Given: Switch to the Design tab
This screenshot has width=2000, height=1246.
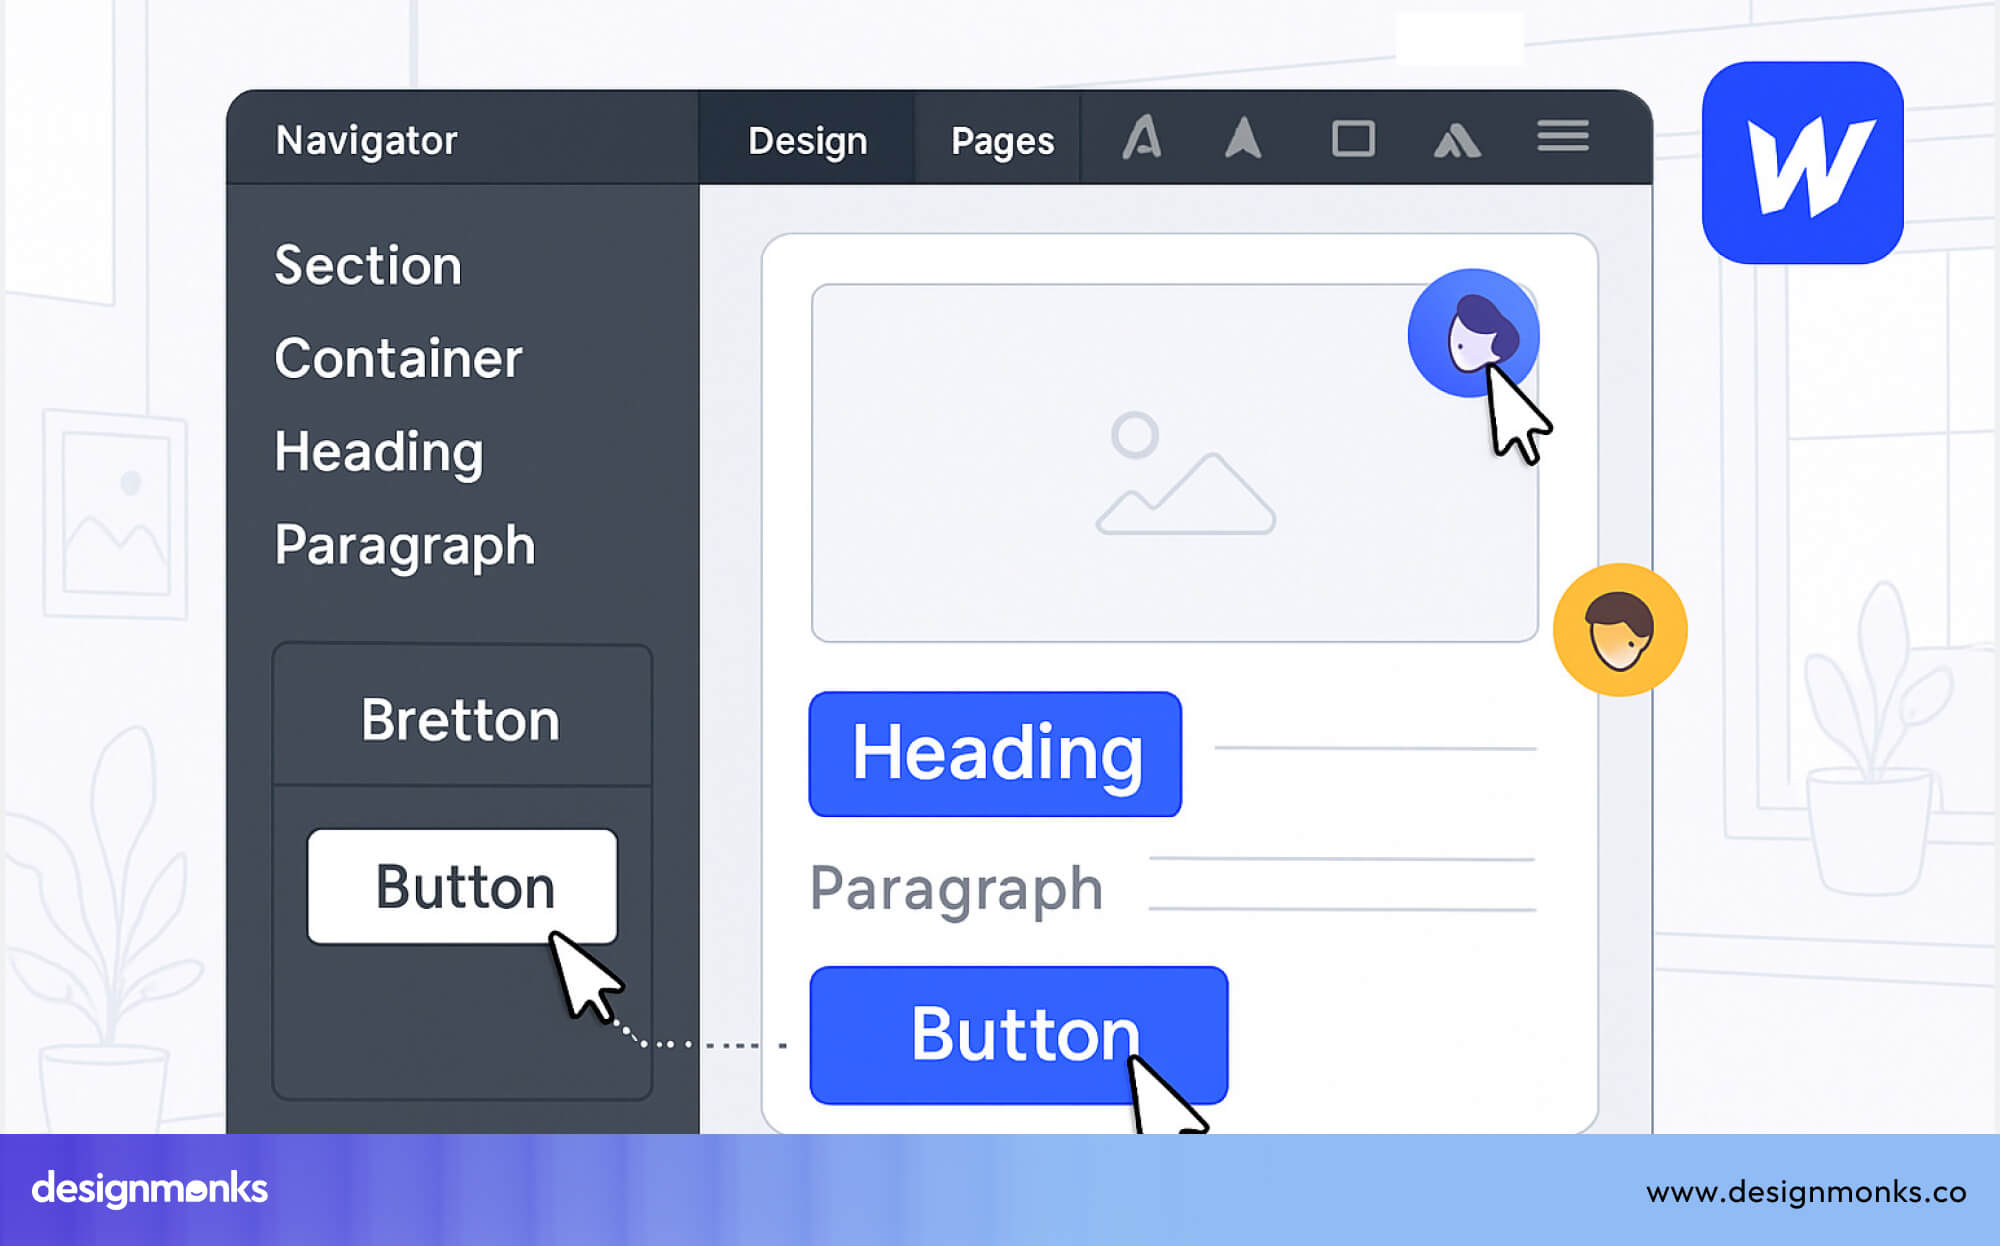Looking at the screenshot, I should [x=806, y=139].
